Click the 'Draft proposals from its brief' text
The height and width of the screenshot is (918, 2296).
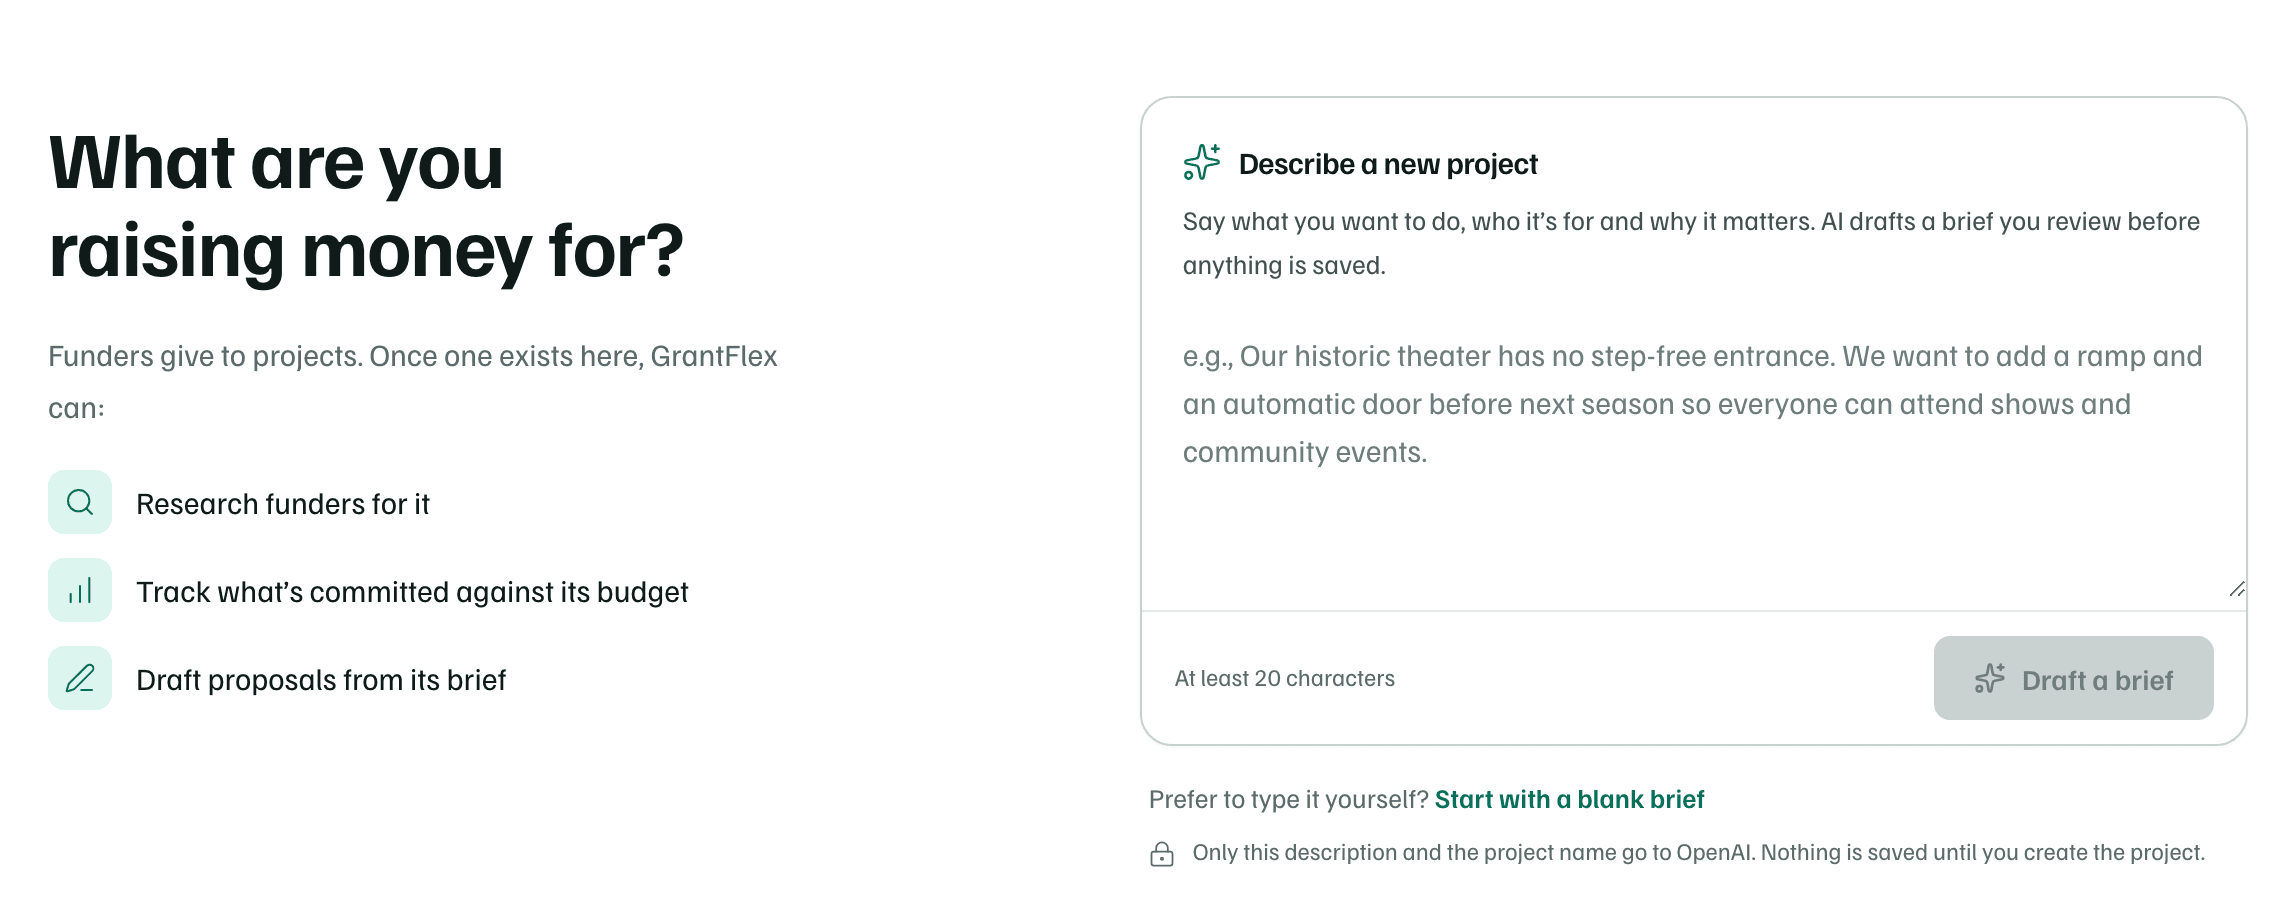(x=321, y=680)
